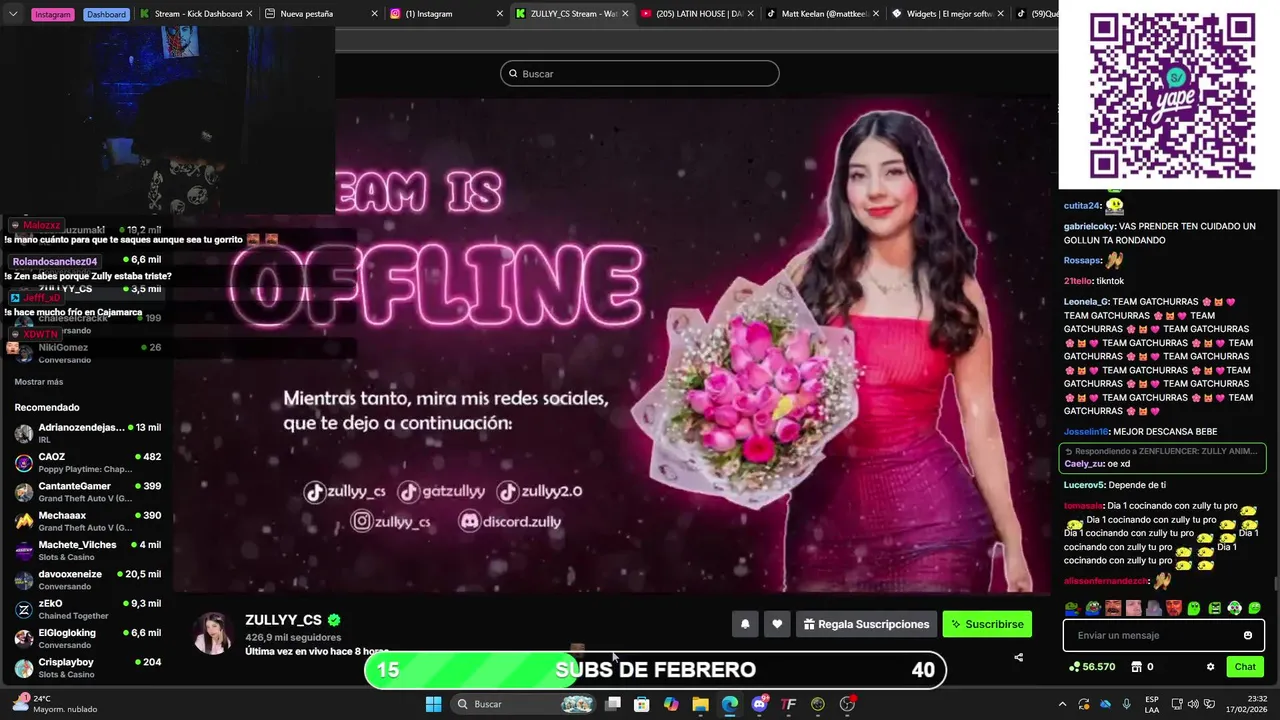Image resolution: width=1280 pixels, height=720 pixels.
Task: Click the Recomendado sidebar heading
Action: (x=47, y=407)
